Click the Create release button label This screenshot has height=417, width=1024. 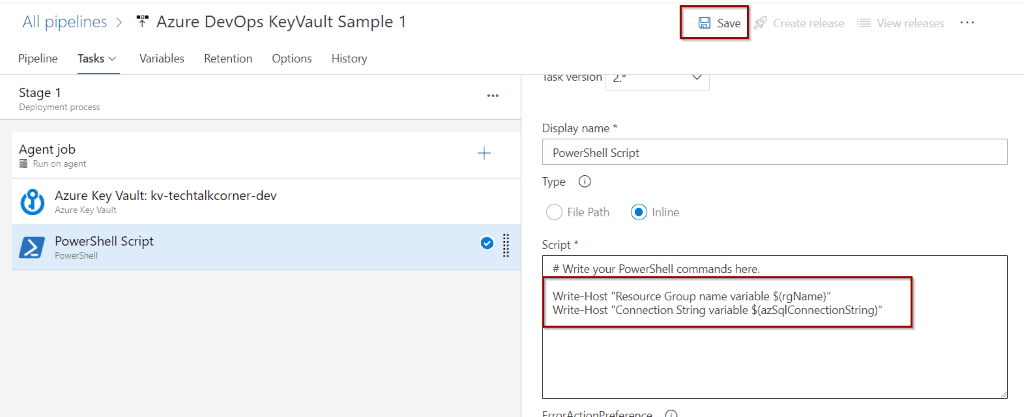(x=808, y=23)
